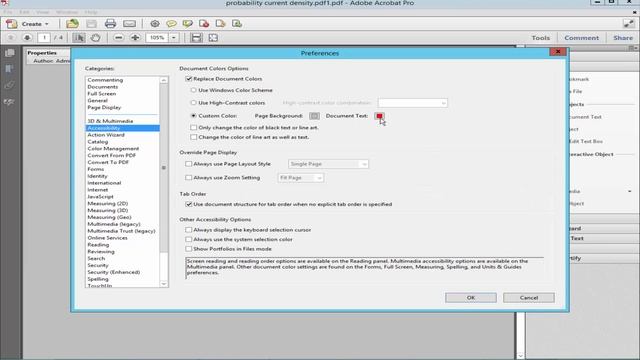Confirm preferences with OK button
Image resolution: width=640 pixels, height=360 pixels.
[471, 298]
